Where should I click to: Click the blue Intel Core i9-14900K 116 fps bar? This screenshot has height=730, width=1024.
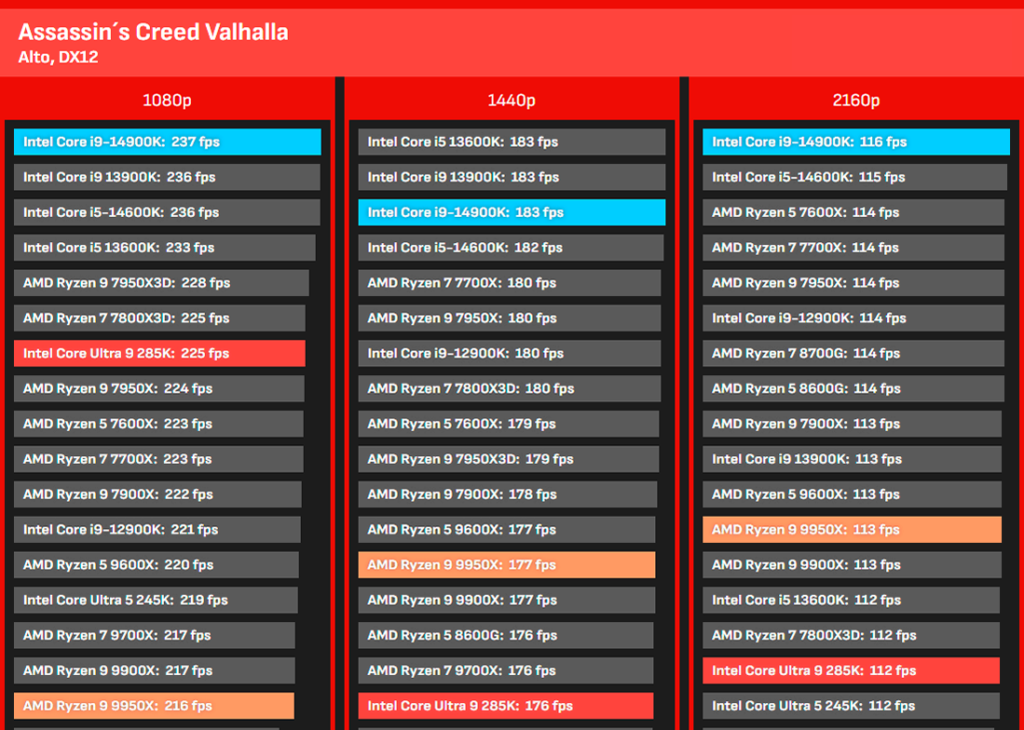tap(856, 142)
